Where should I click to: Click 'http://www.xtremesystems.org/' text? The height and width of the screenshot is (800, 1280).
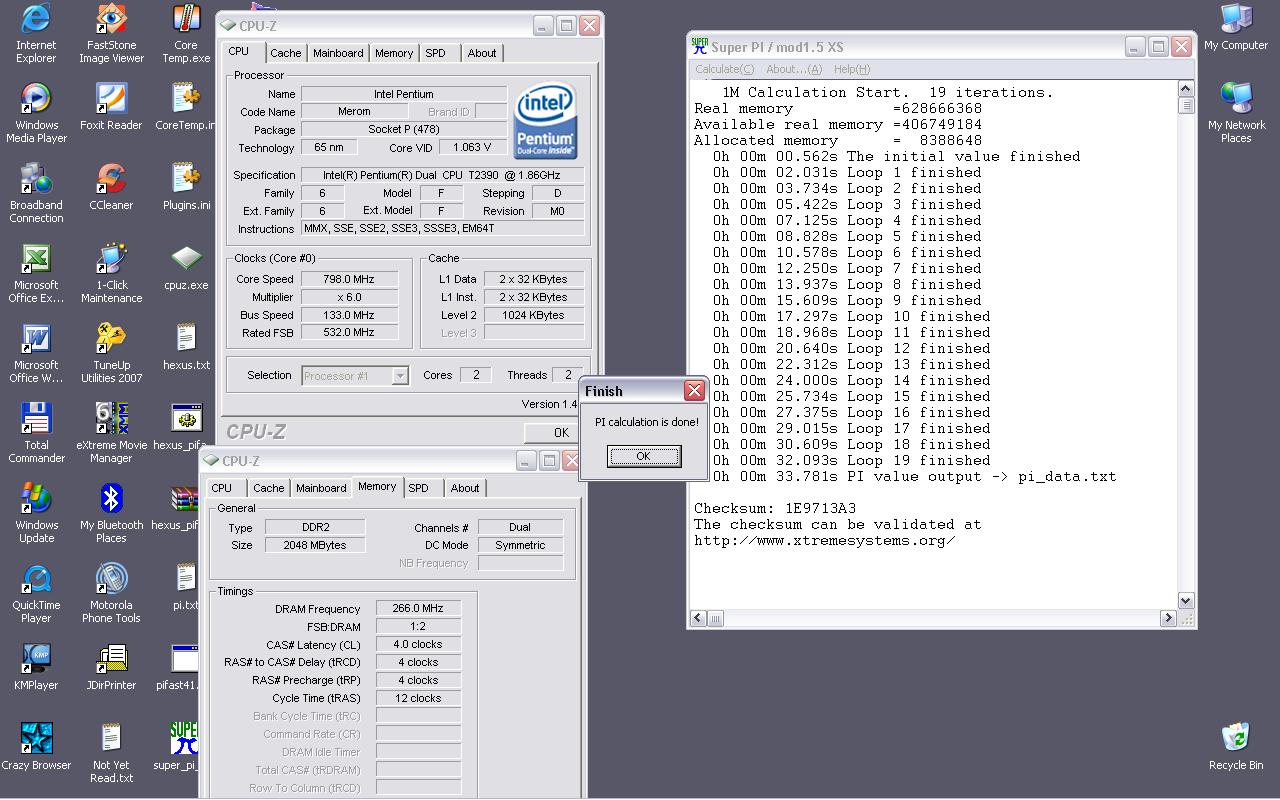(825, 540)
